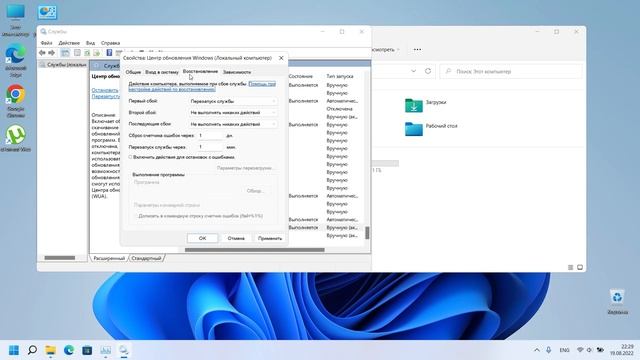Expand Explorer address bar history chevron
The width and height of the screenshot is (640, 360).
click(413, 71)
